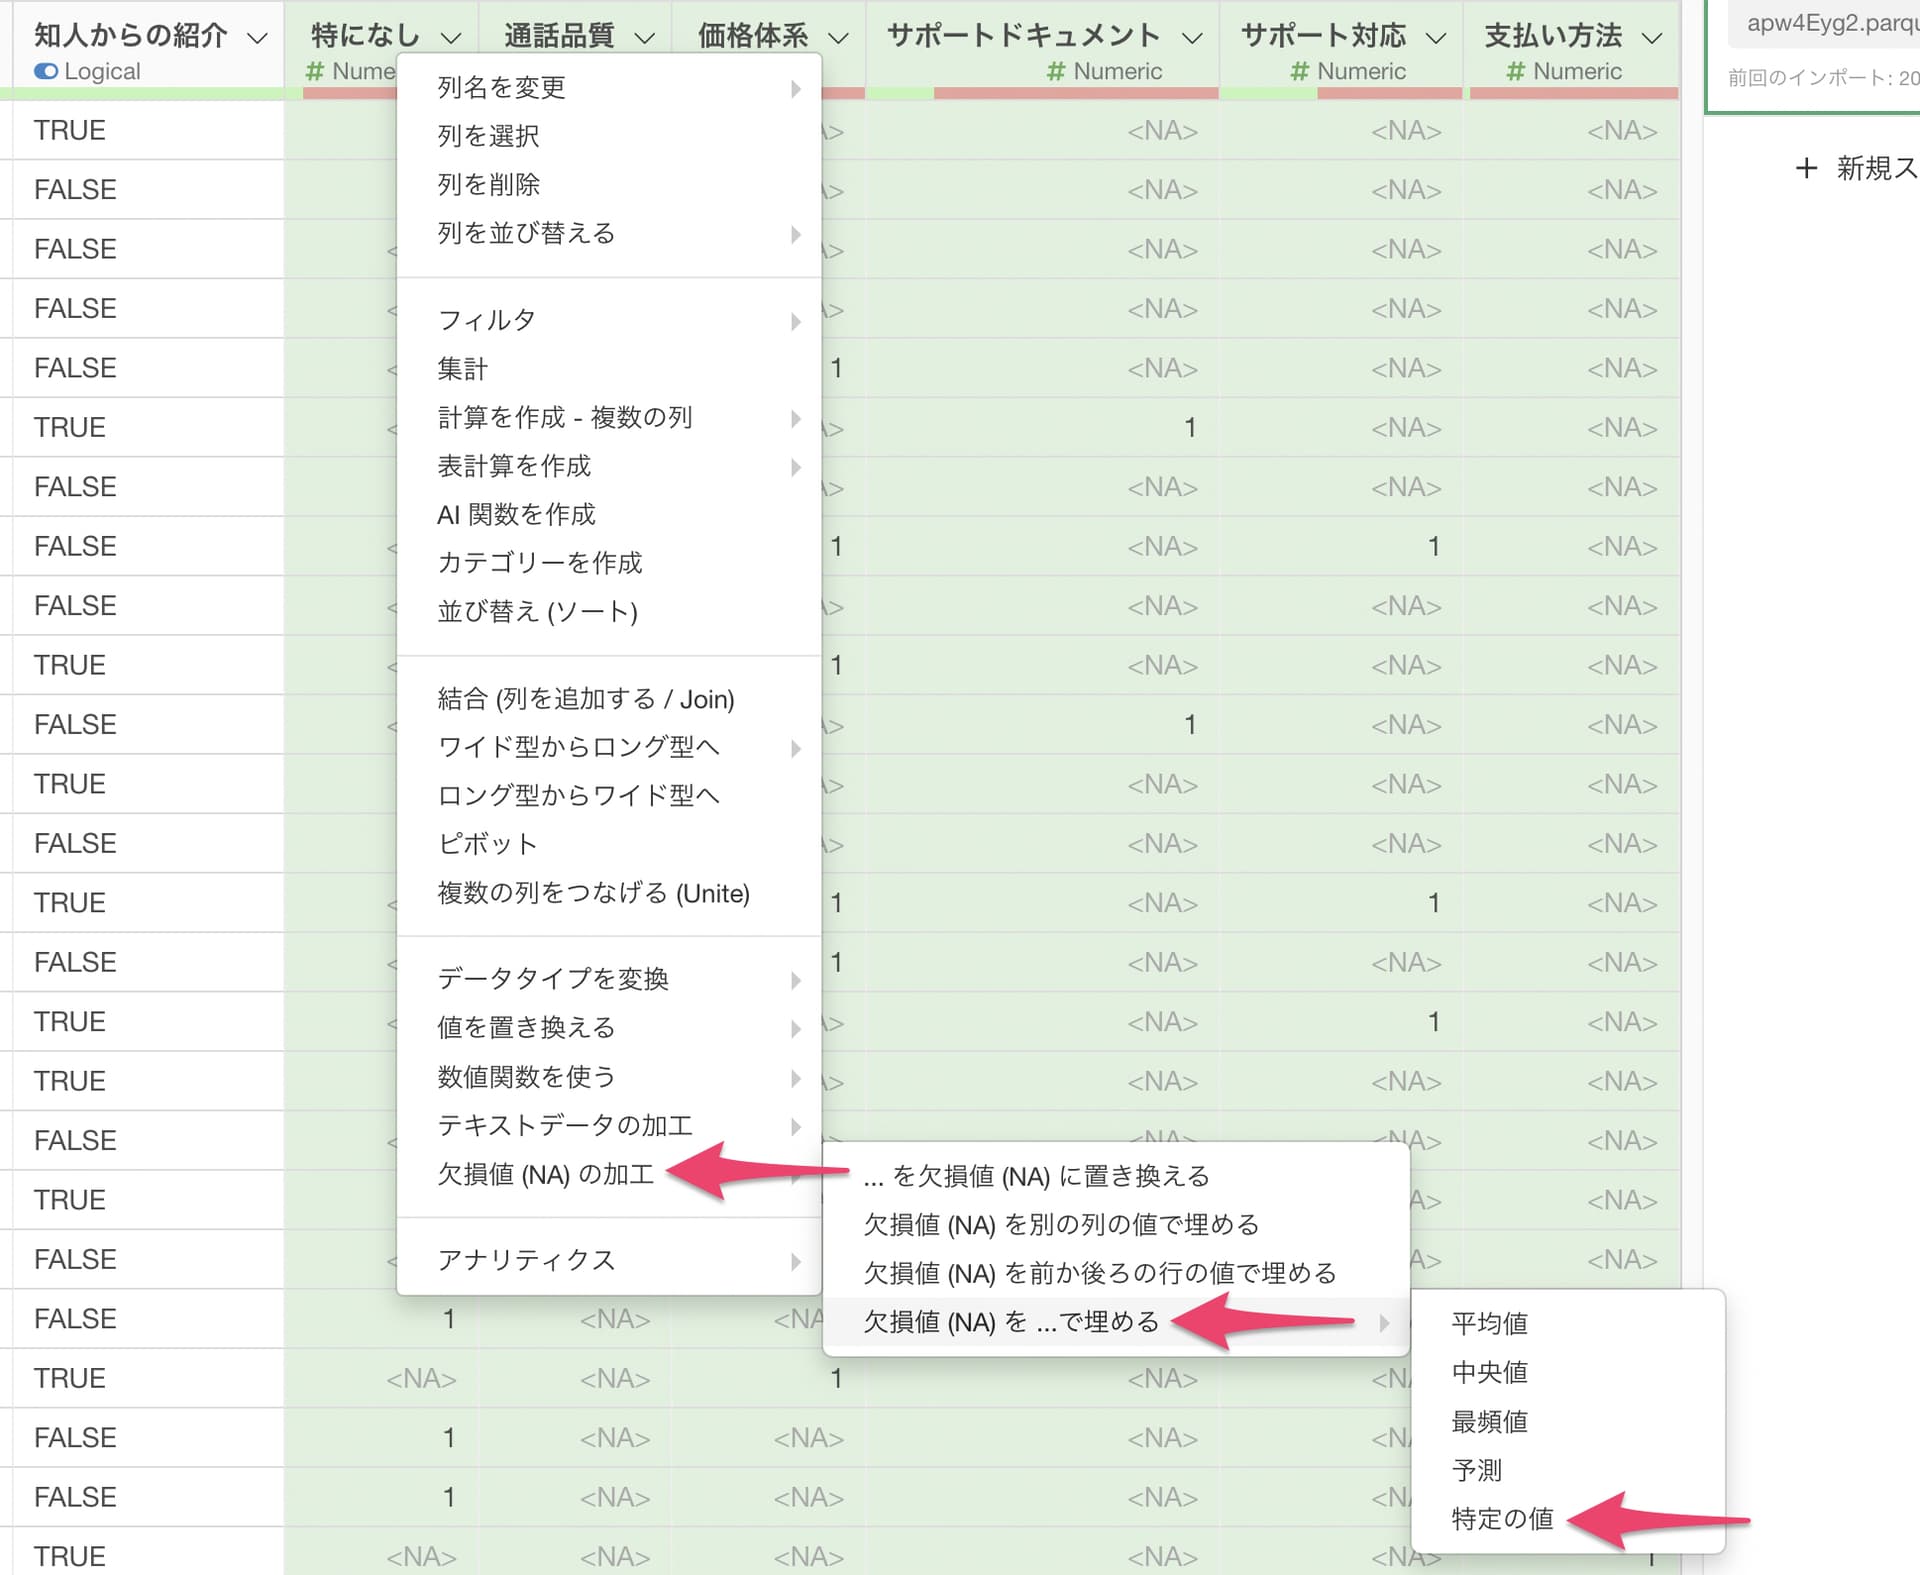Screen dimensions: 1920x1575
Task: Select 中央値 fill option
Action: pyautogui.click(x=1489, y=1372)
